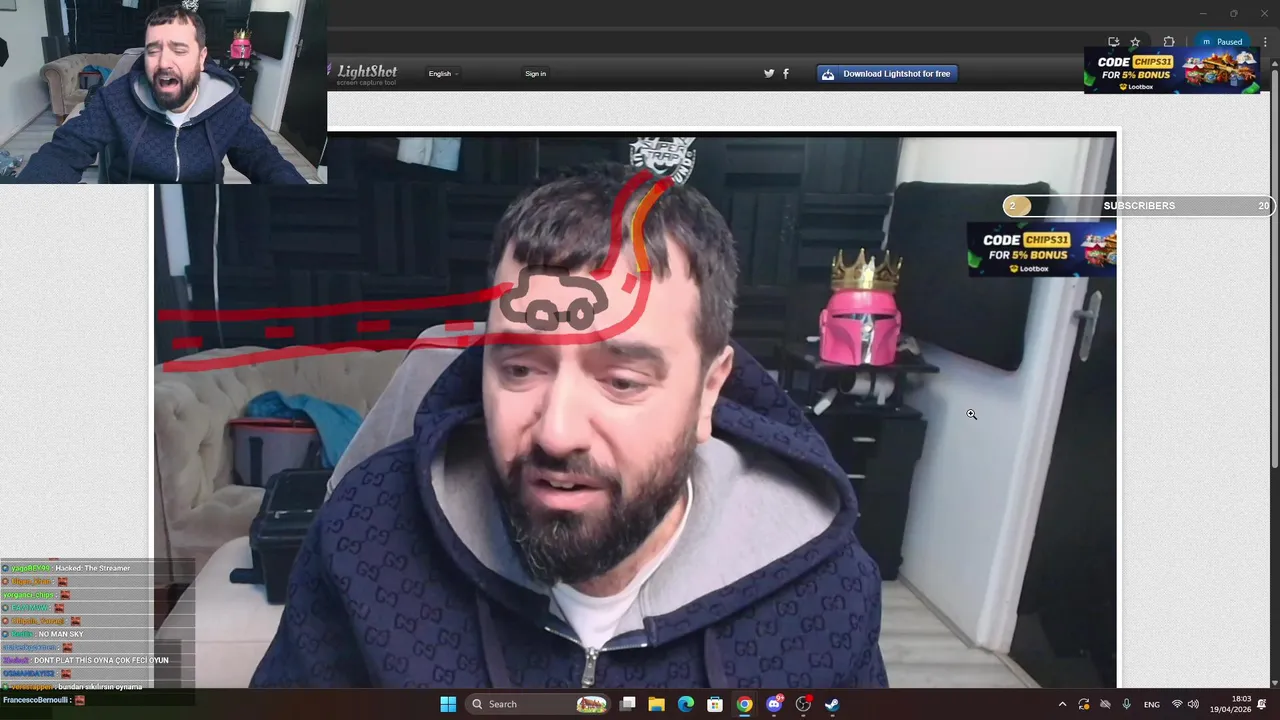Viewport: 1280px width, 720px height.
Task: Click the chat message 'NO MAN SKY'
Action: tap(61, 634)
